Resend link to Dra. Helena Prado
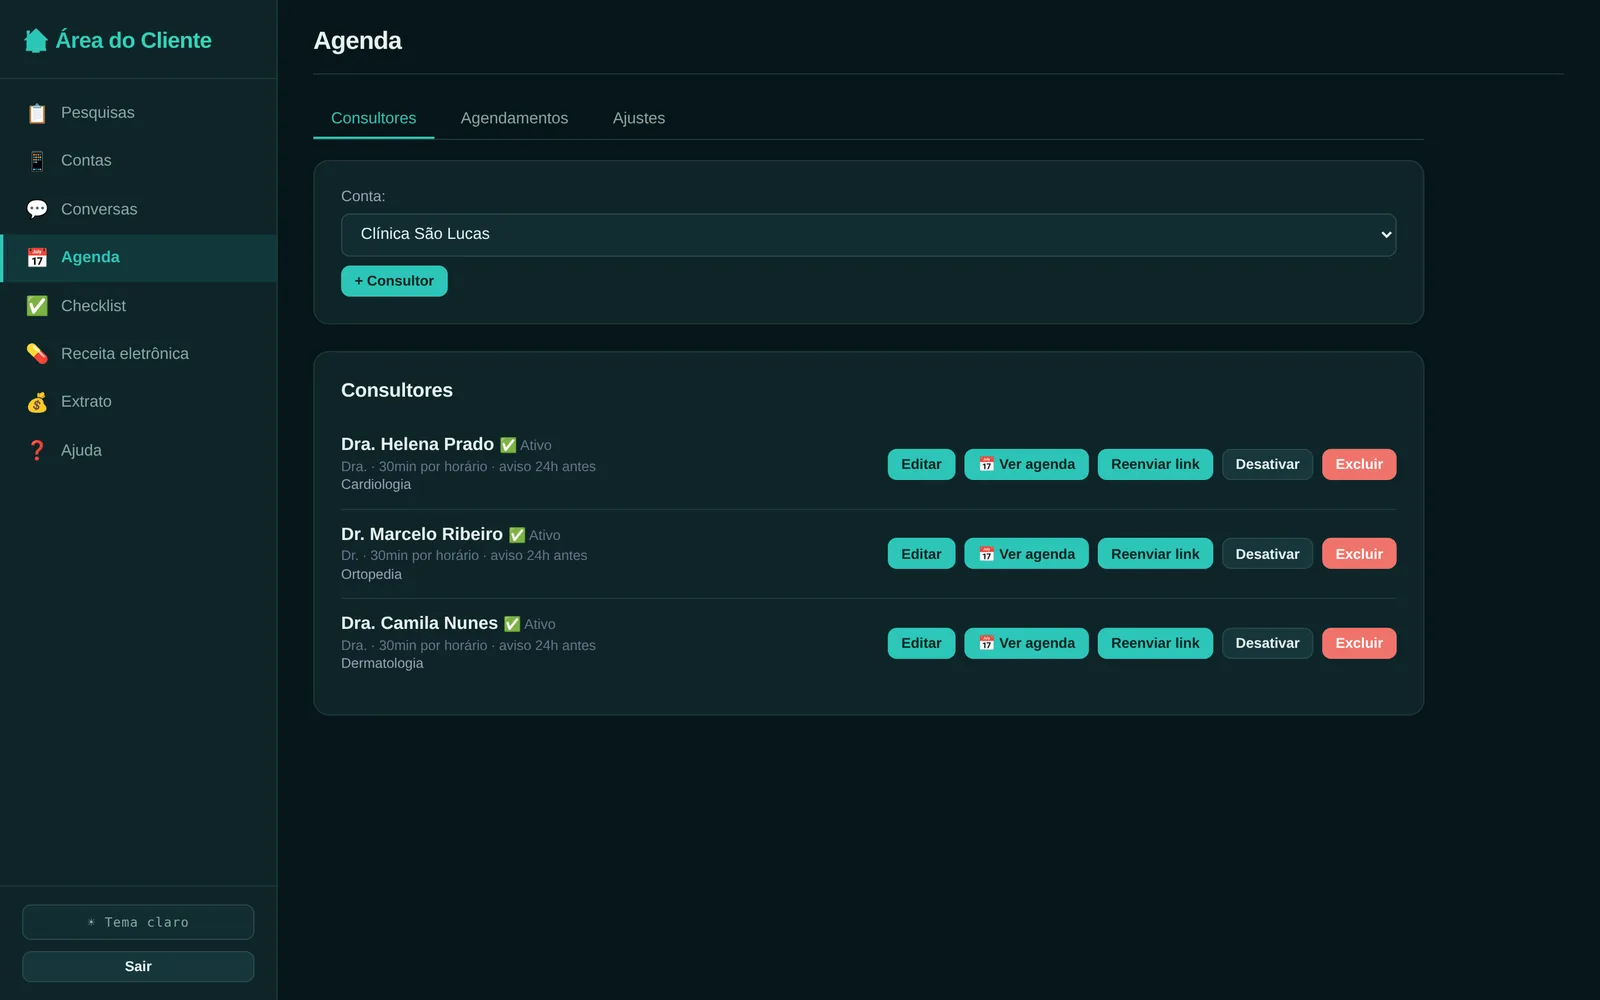This screenshot has height=1000, width=1600. click(x=1155, y=464)
